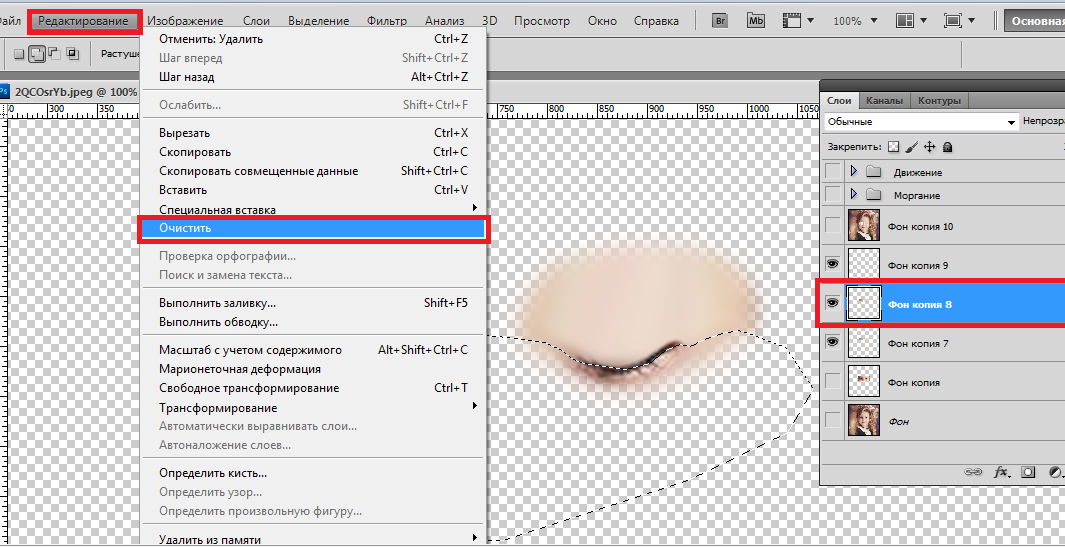Lock image pixels with brush icon
The image size is (1065, 547).
[x=911, y=146]
